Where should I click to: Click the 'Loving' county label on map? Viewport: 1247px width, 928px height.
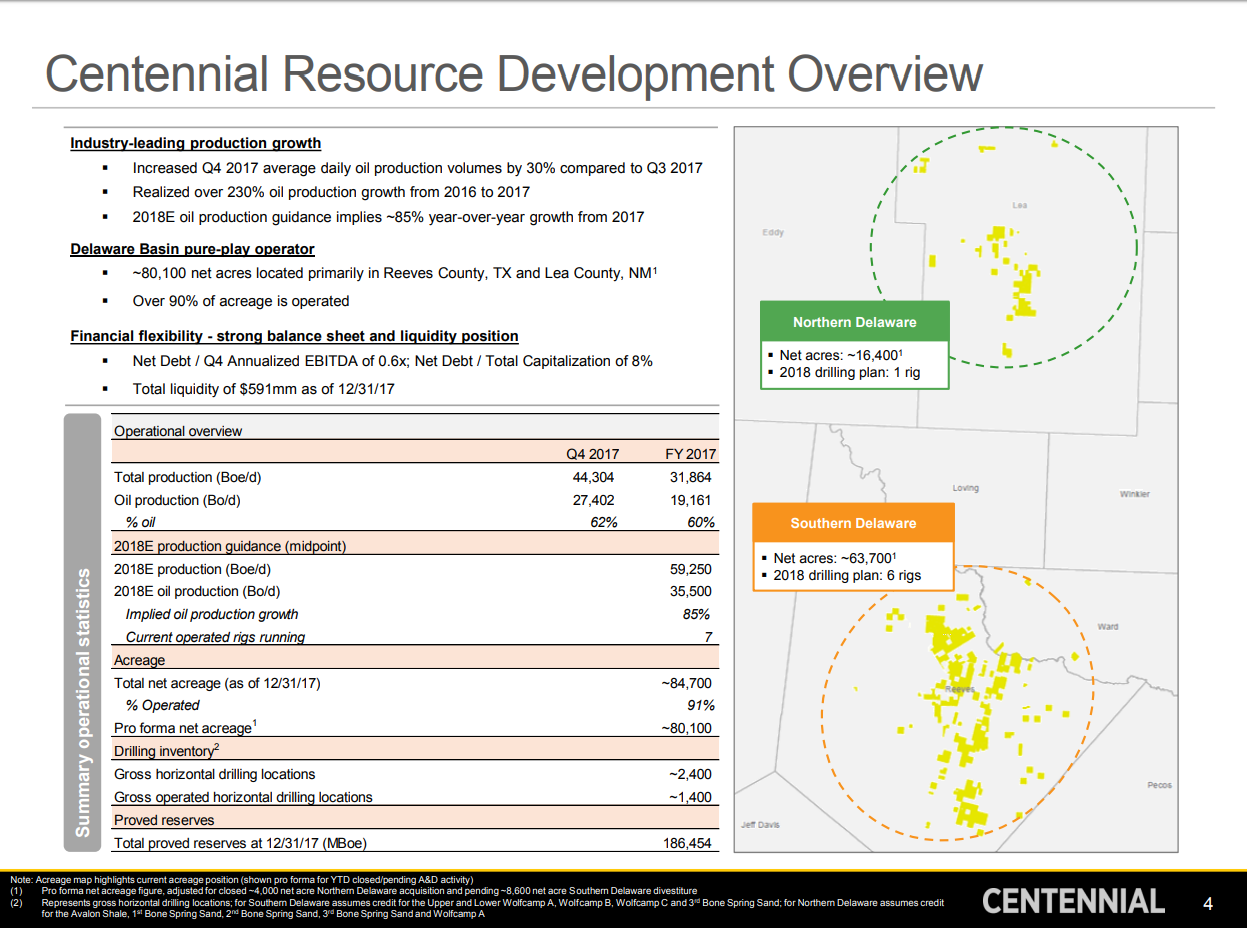tap(965, 488)
